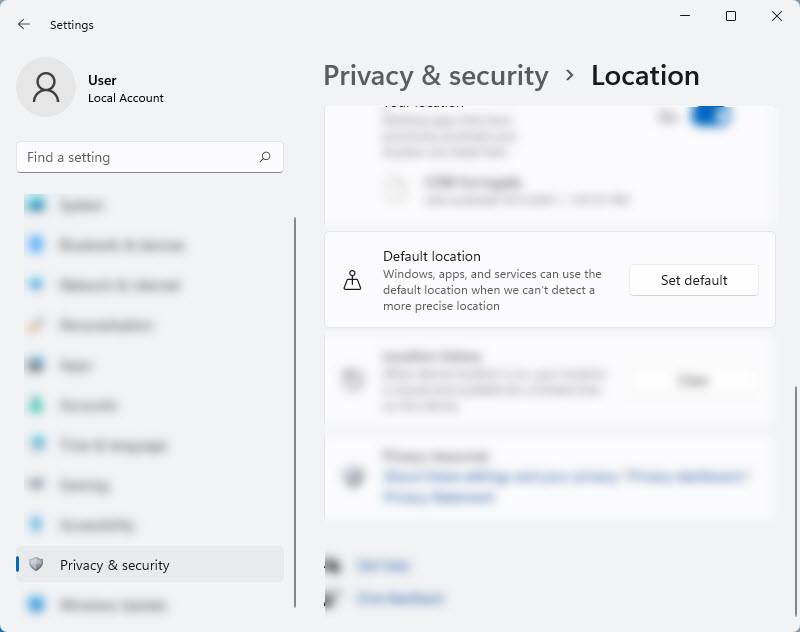Click the sidebar navigation scrollbar
The width and height of the screenshot is (800, 632).
click(x=295, y=410)
